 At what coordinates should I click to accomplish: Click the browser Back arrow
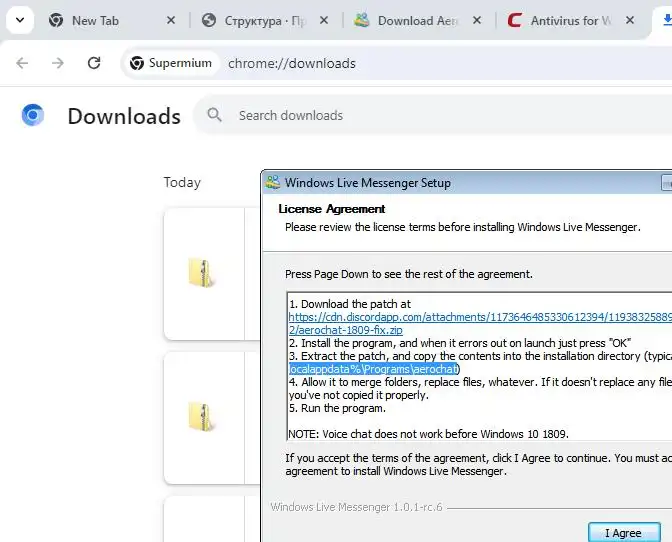click(22, 63)
